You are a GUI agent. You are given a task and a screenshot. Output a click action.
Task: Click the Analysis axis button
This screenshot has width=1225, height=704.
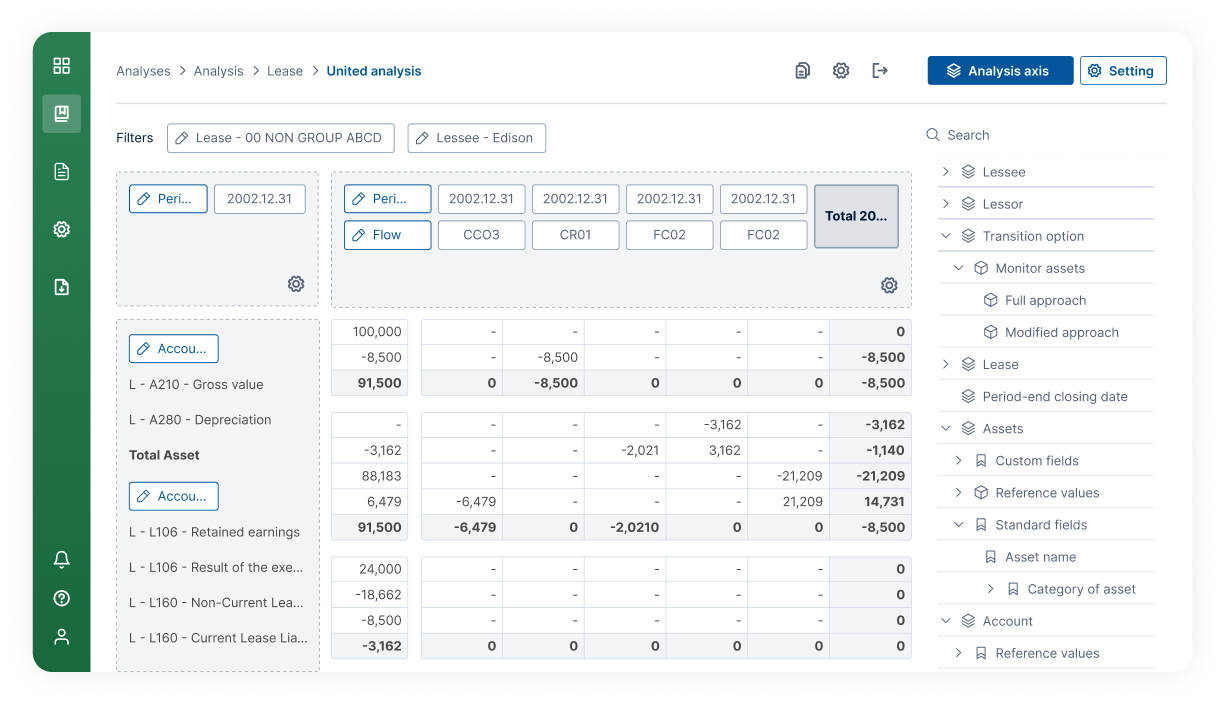(x=1000, y=71)
